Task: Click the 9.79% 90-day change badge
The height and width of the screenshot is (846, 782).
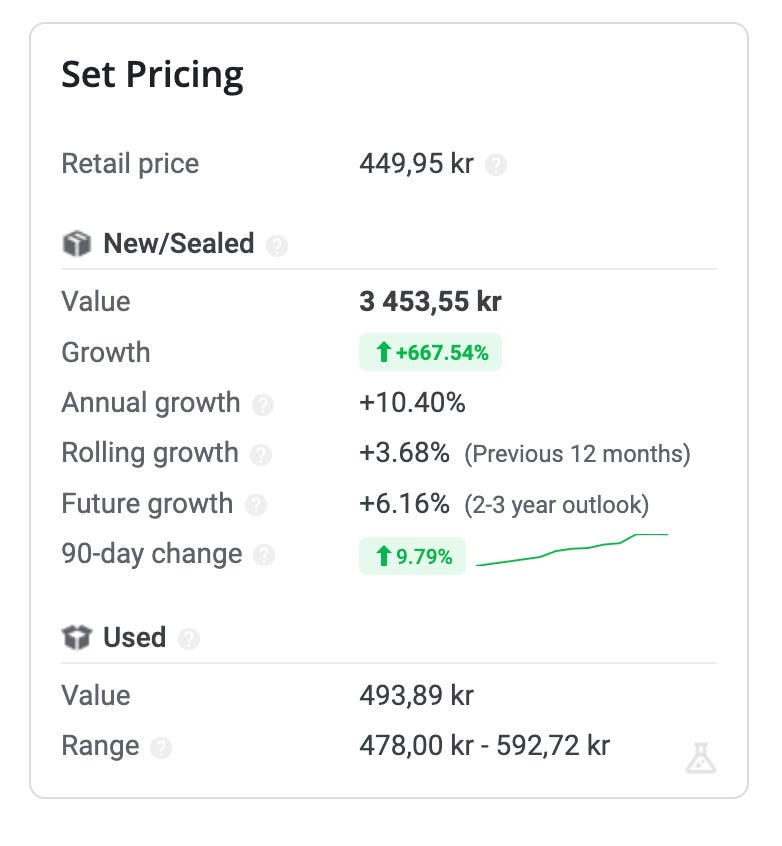Action: click(x=412, y=556)
